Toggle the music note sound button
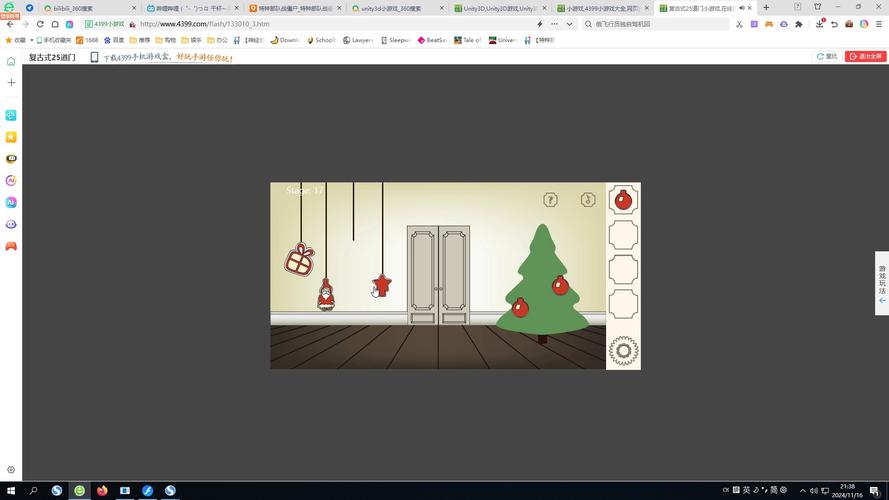Viewport: 889px width, 500px height. click(588, 200)
